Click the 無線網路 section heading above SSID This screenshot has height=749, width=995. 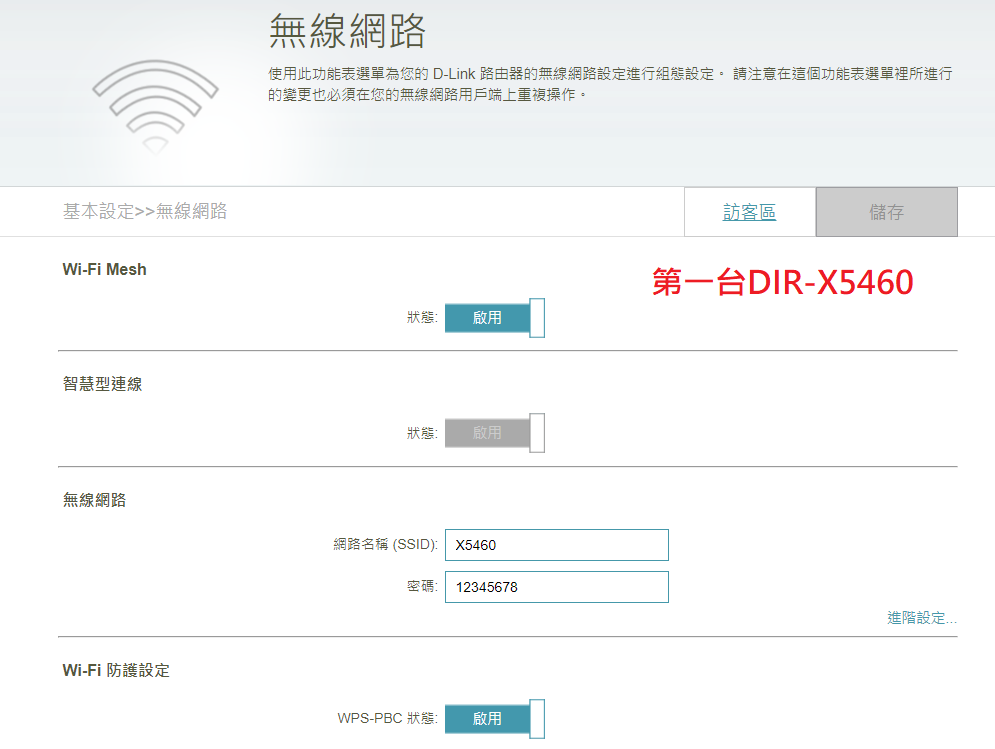tap(94, 500)
